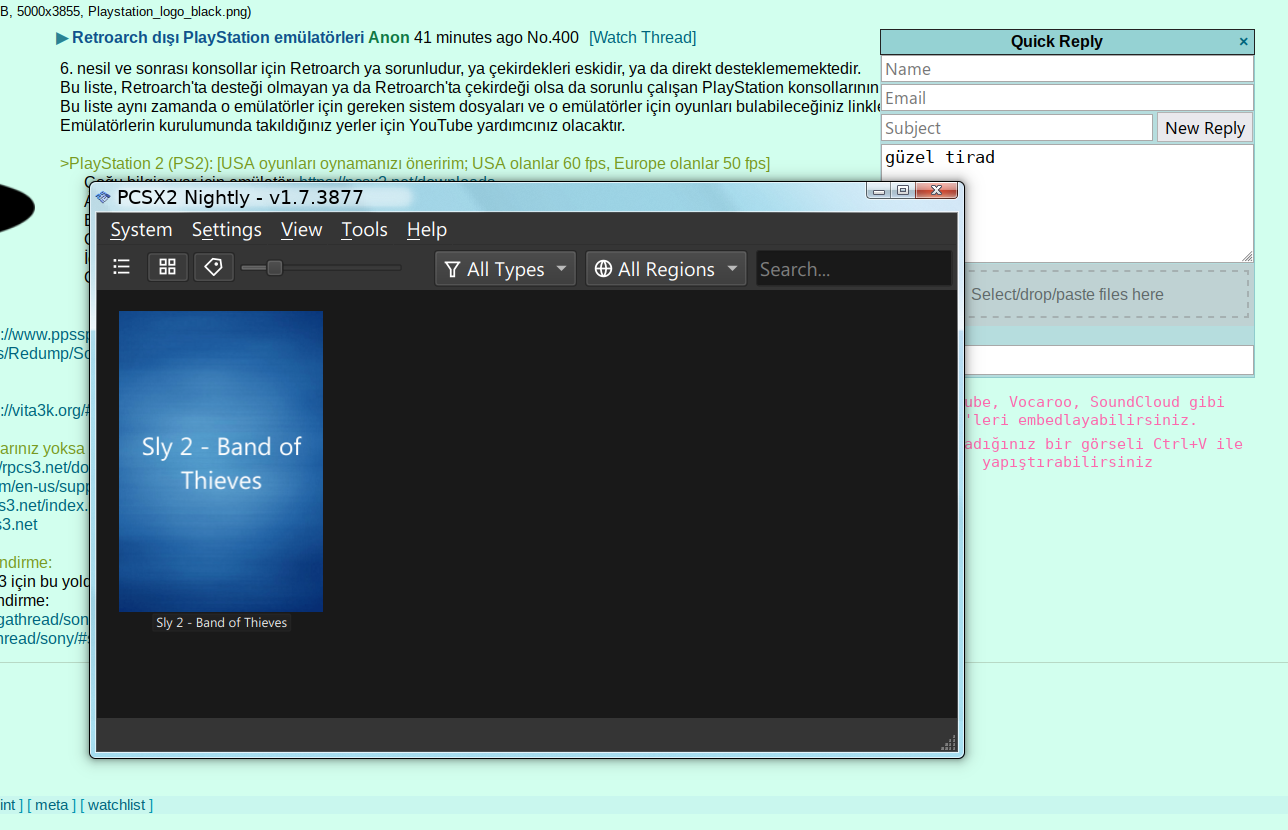Click the PCSX2 game Search field

pyautogui.click(x=853, y=268)
